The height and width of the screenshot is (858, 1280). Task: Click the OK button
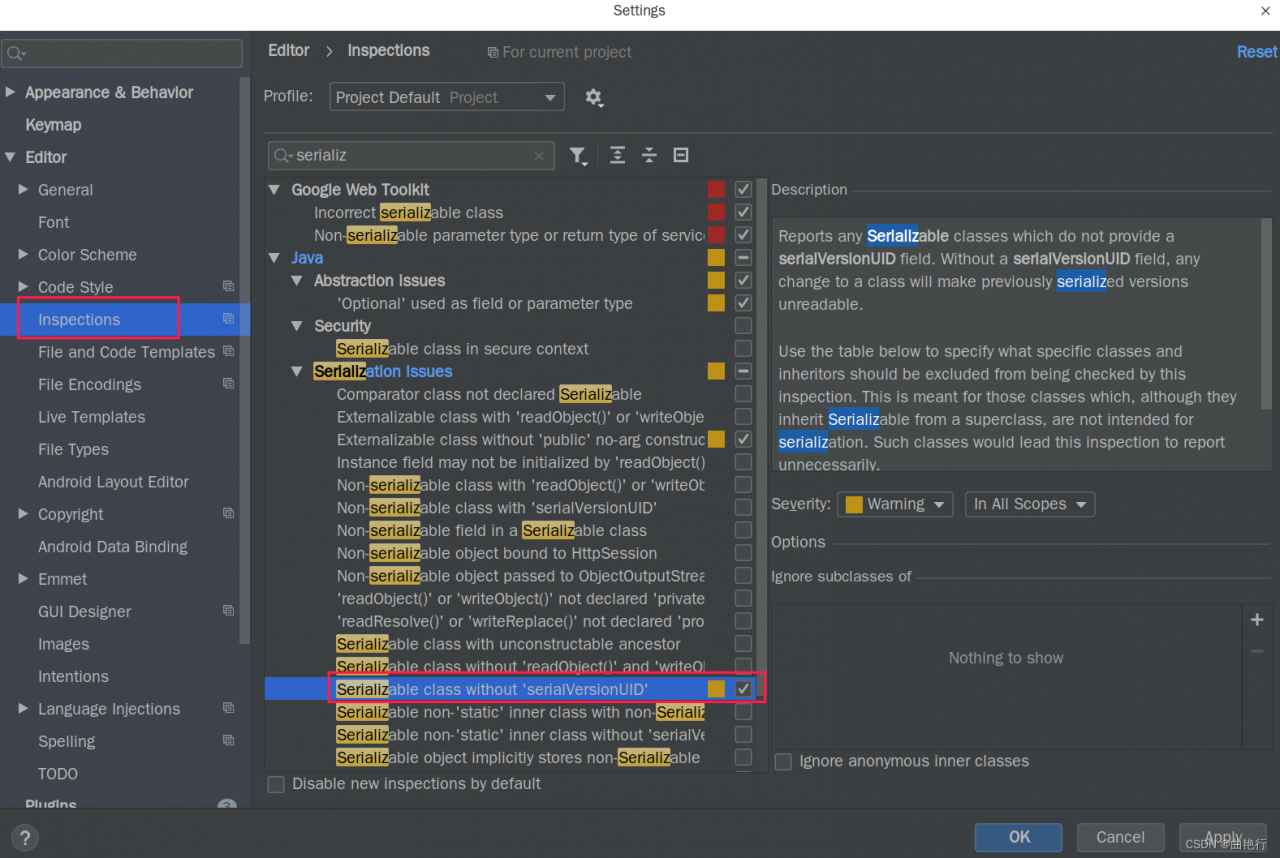(1019, 837)
